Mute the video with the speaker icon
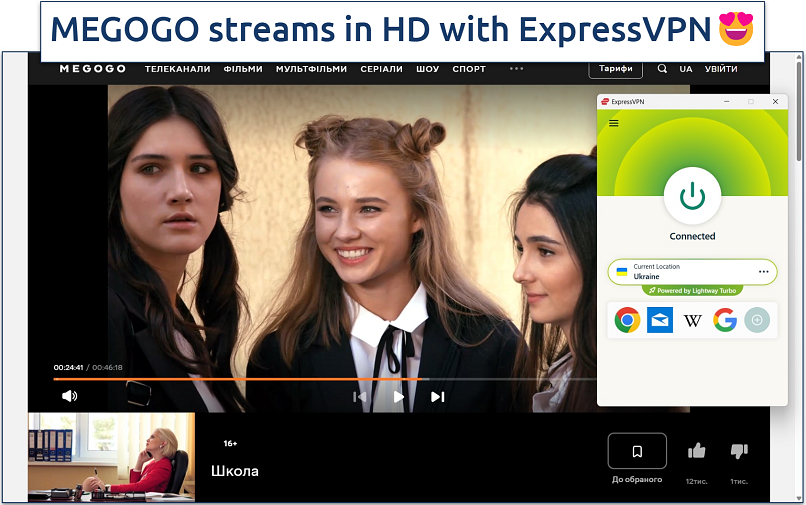The width and height of the screenshot is (806, 505). pos(69,396)
